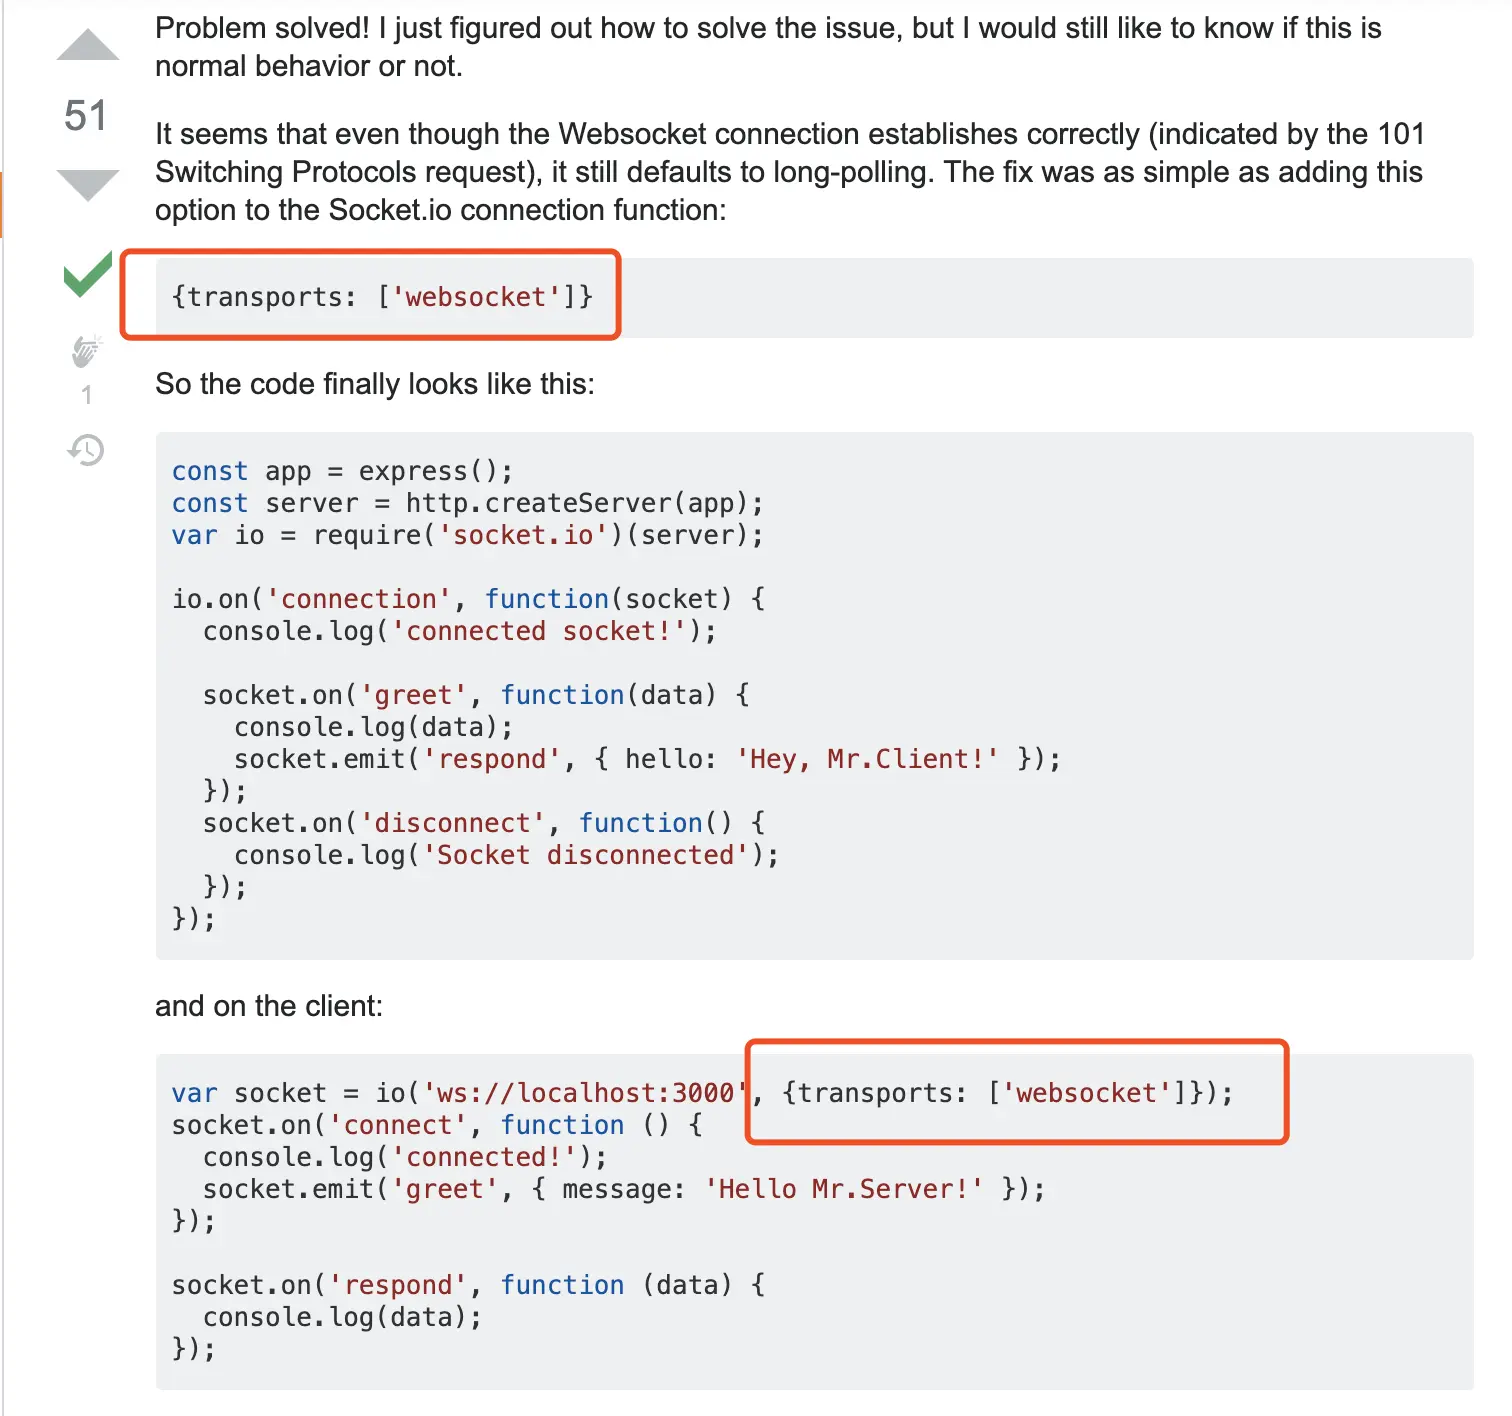Click the const app = express(); line
This screenshot has width=1512, height=1416.
(x=342, y=471)
